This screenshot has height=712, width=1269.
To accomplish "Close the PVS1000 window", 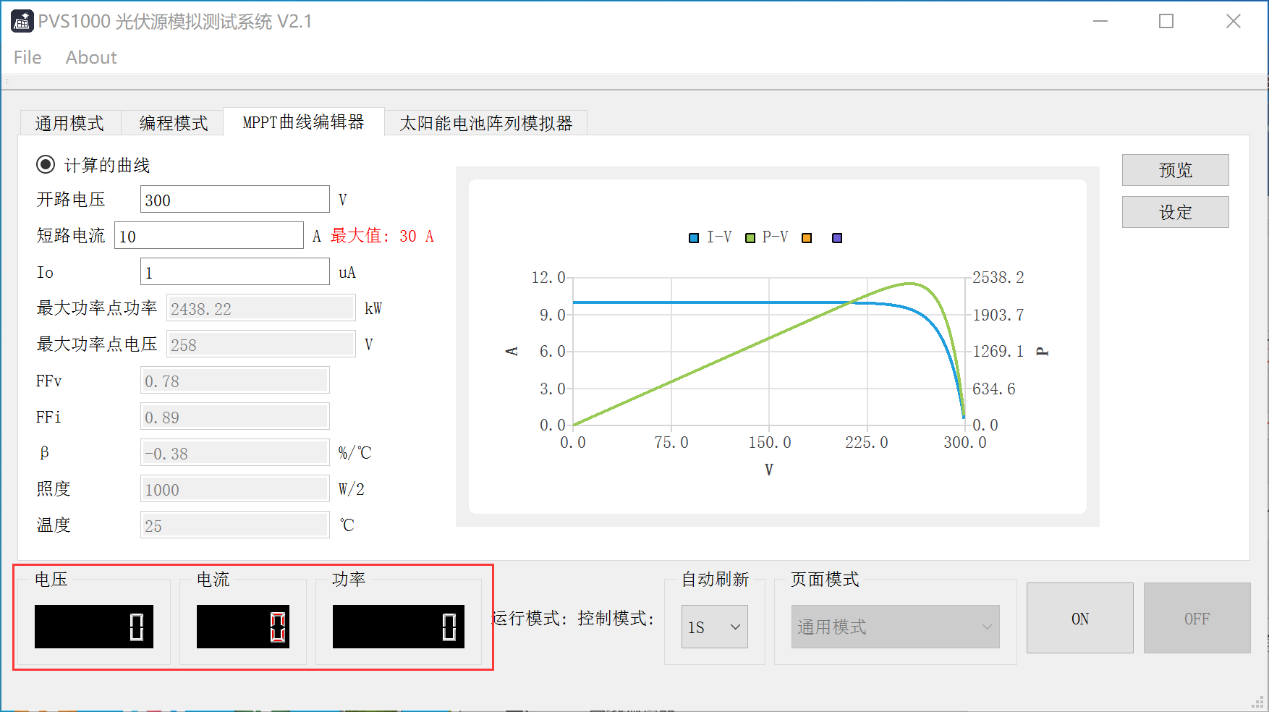I will pyautogui.click(x=1233, y=21).
